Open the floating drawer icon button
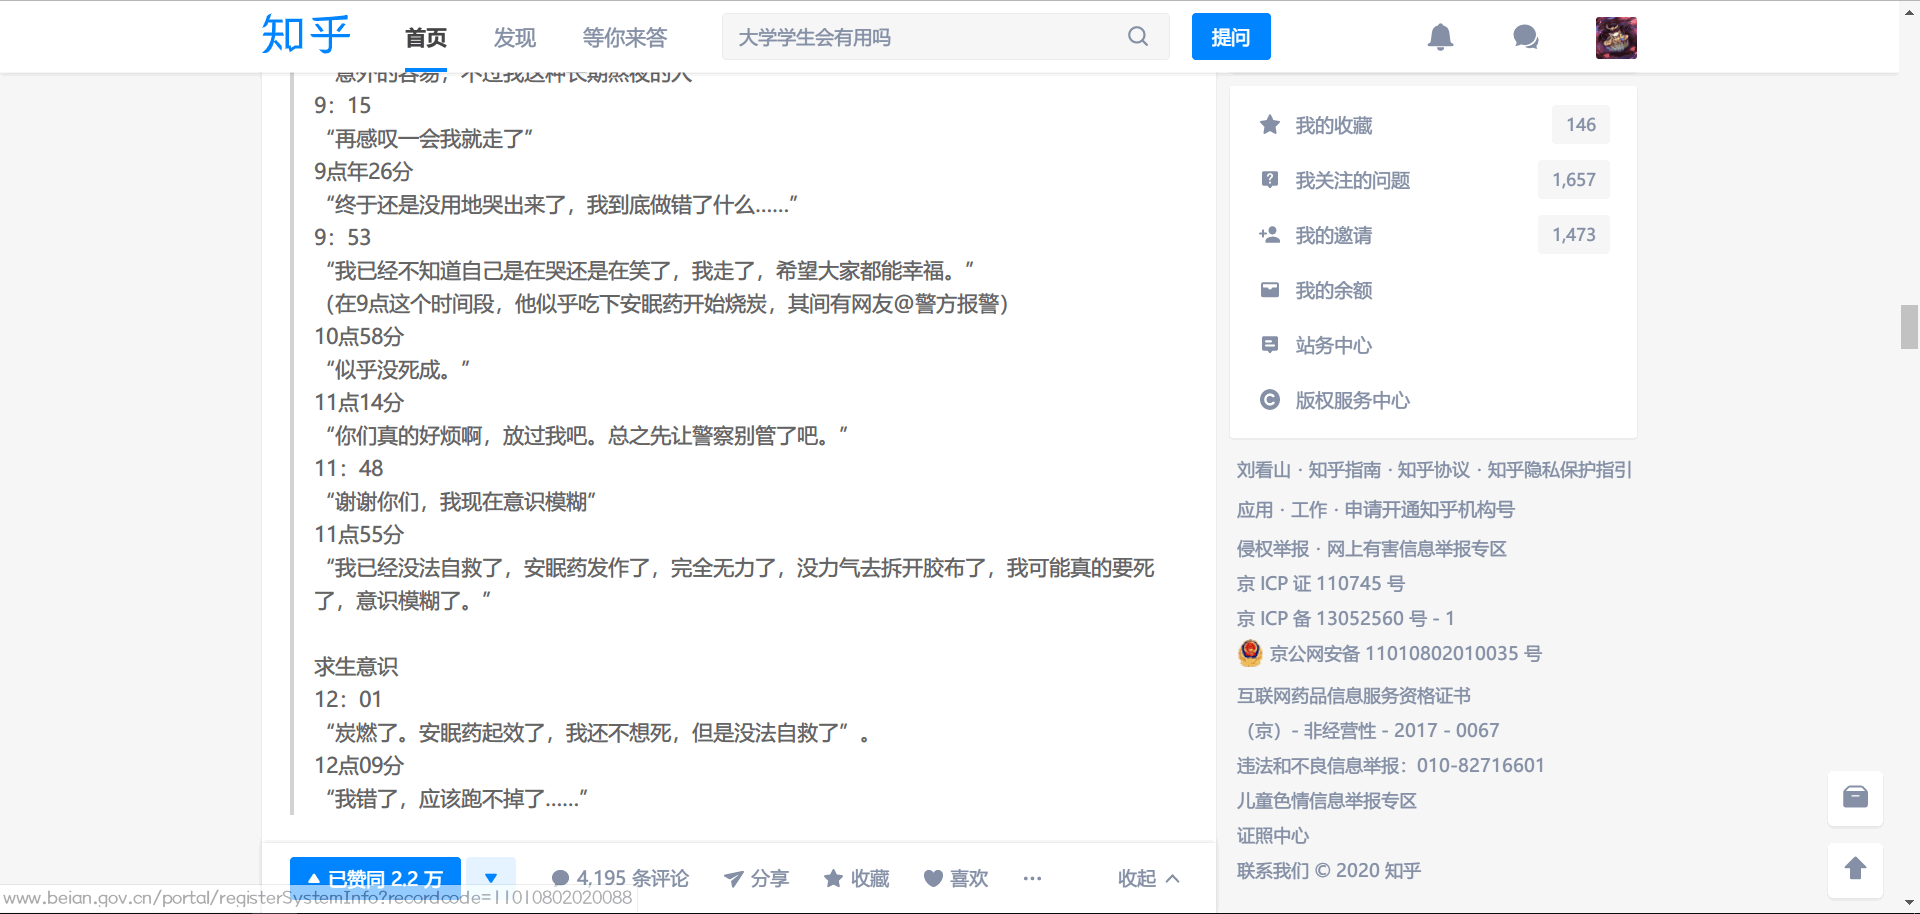This screenshot has height=914, width=1920. pyautogui.click(x=1855, y=797)
